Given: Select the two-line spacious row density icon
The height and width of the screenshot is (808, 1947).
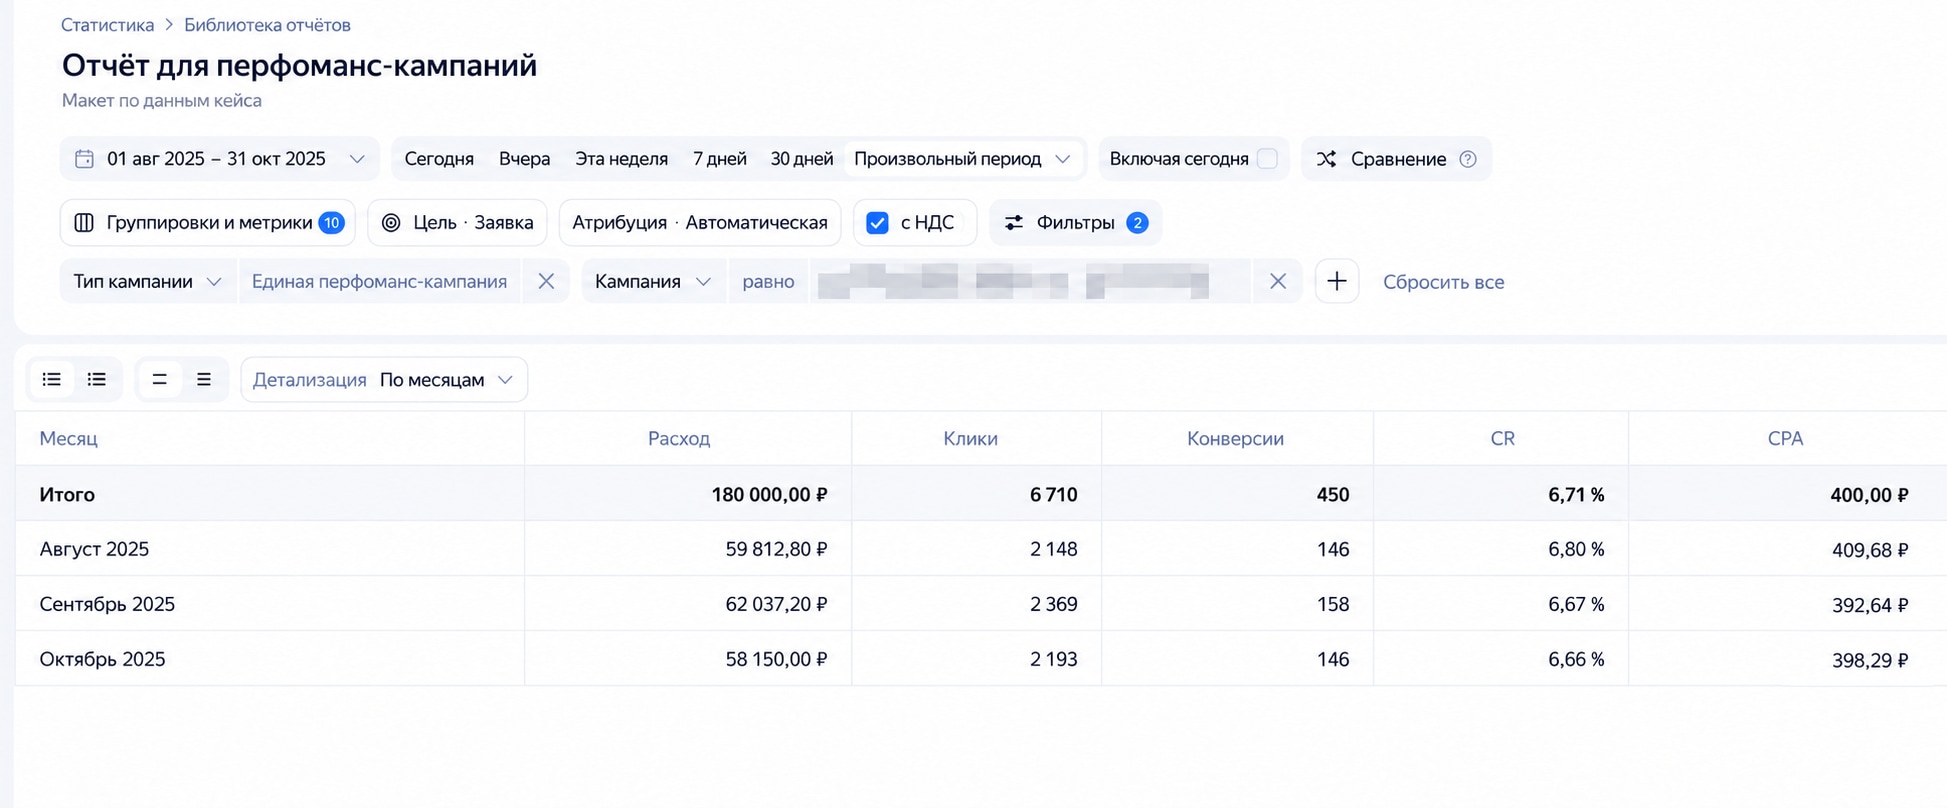Looking at the screenshot, I should (160, 379).
